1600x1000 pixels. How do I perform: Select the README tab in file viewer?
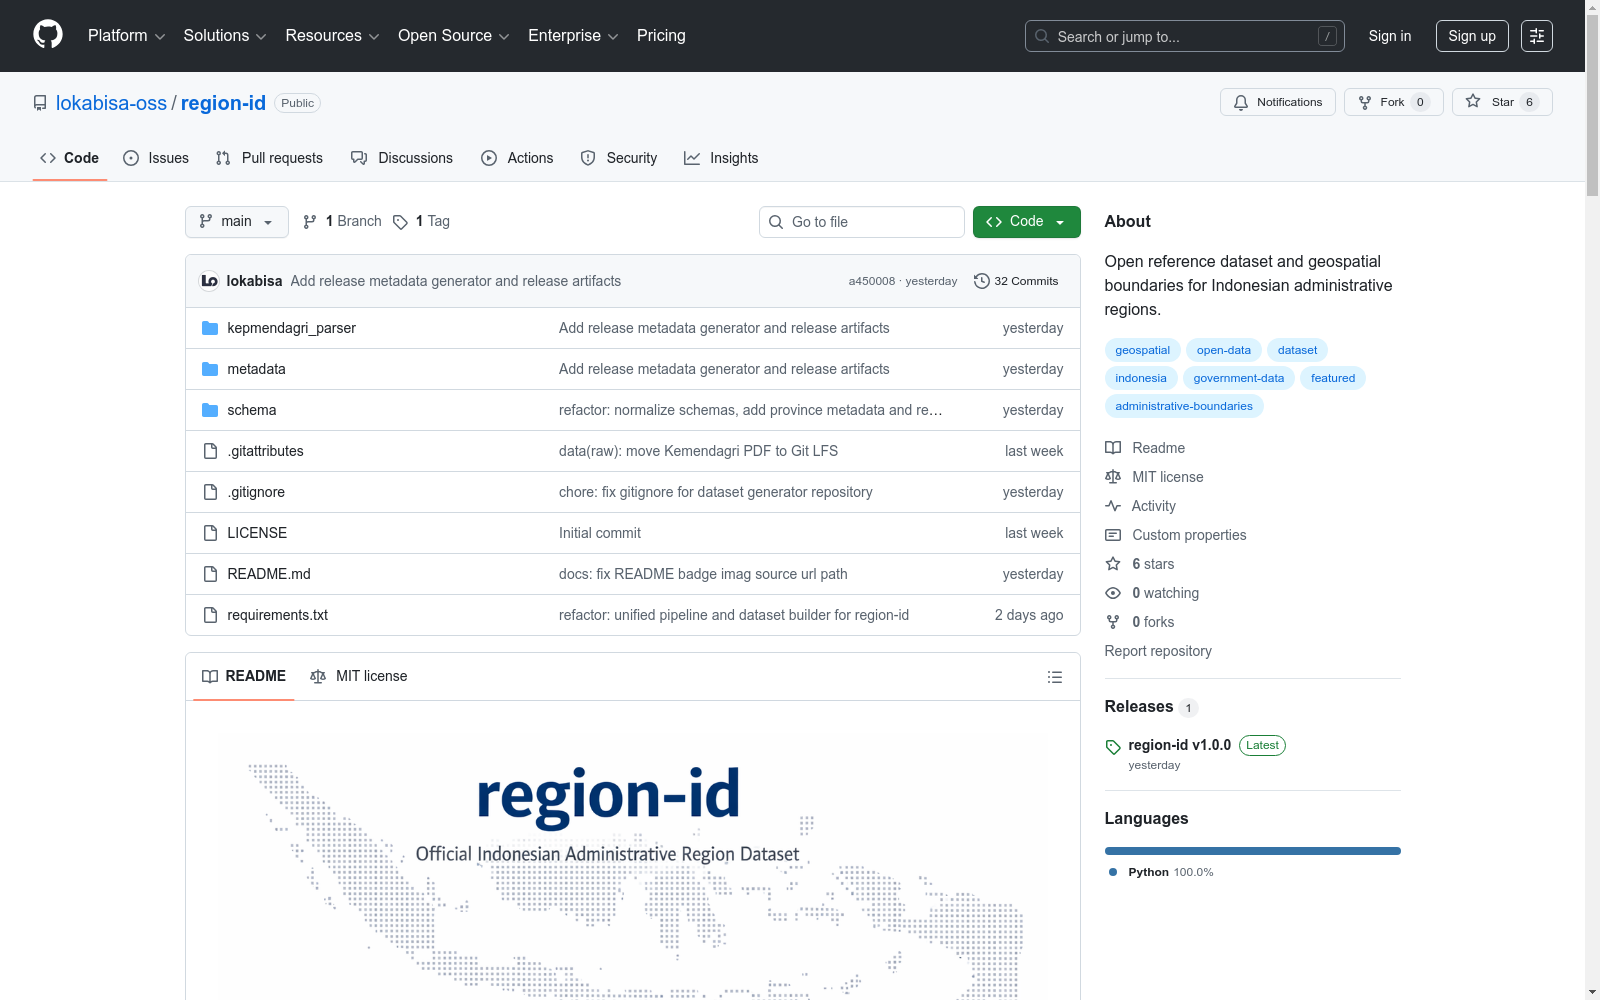244,677
